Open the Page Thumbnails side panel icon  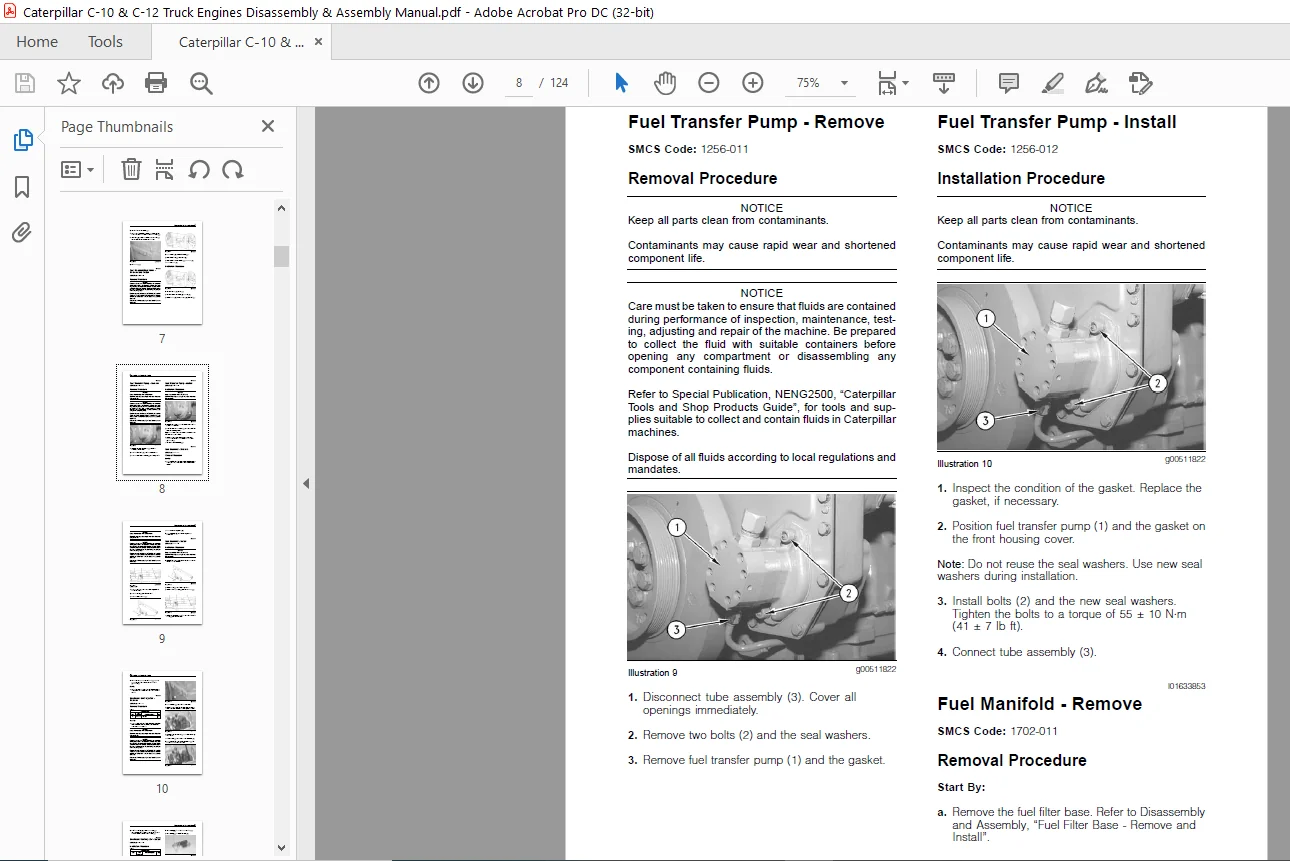coord(23,141)
